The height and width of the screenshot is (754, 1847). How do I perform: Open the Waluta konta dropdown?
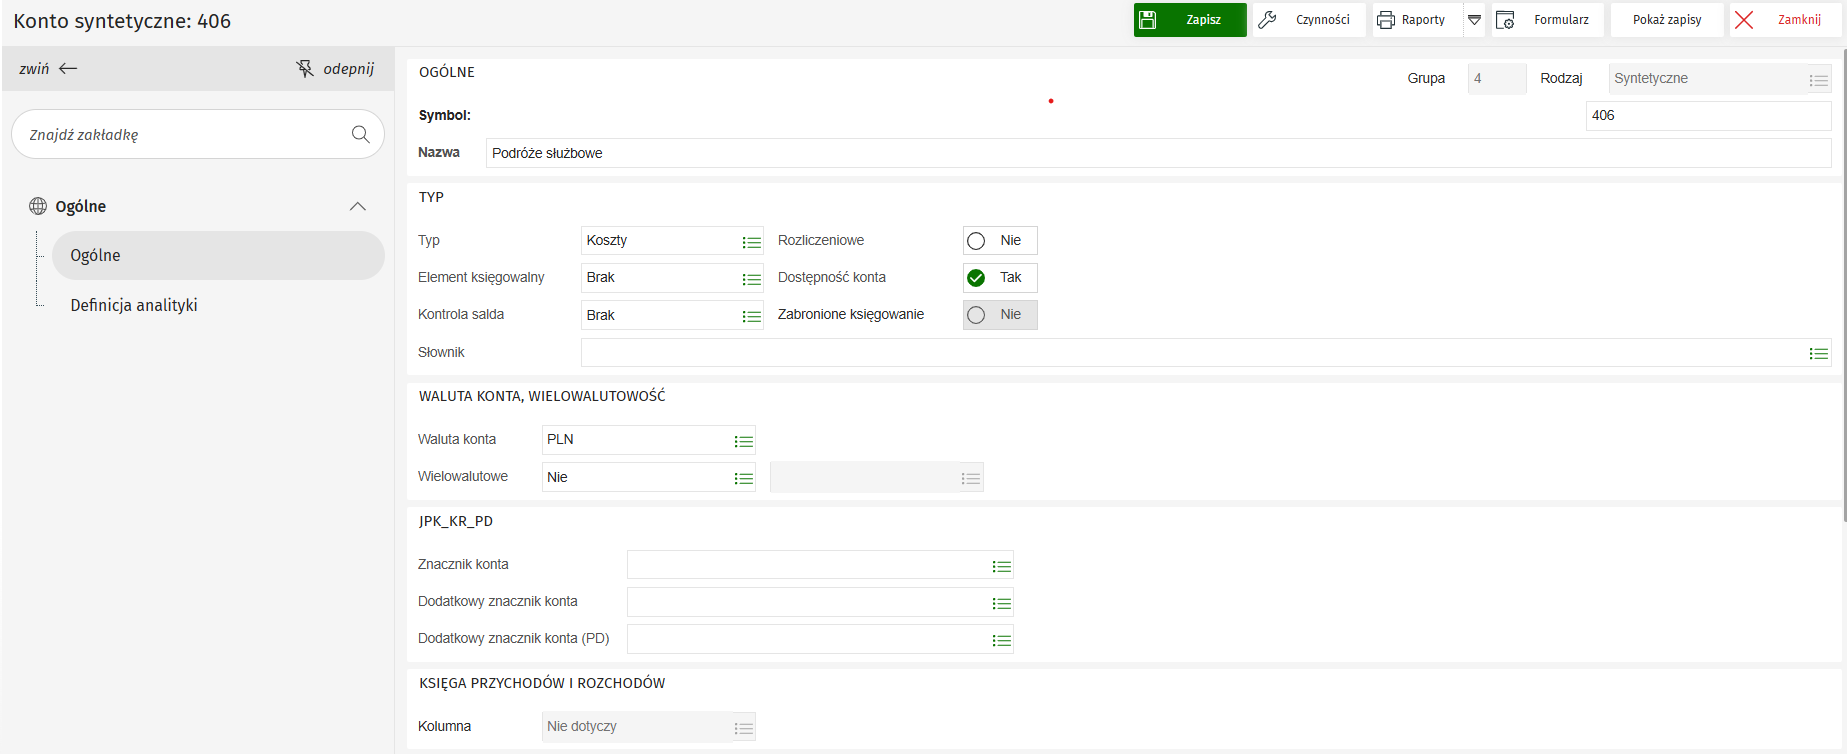pyautogui.click(x=743, y=441)
